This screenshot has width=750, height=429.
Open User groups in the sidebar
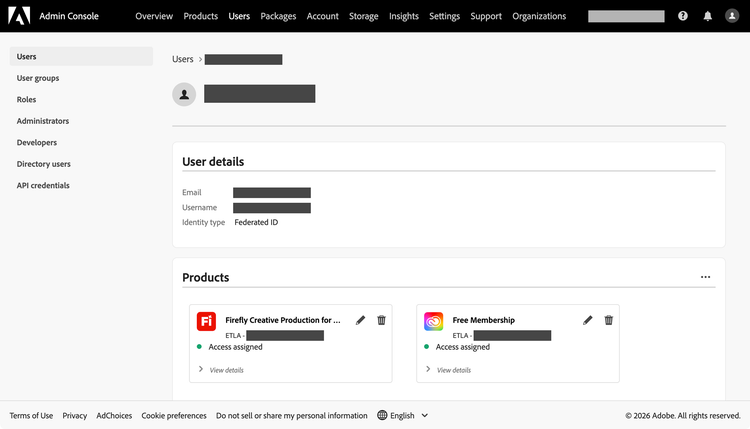pyautogui.click(x=38, y=78)
